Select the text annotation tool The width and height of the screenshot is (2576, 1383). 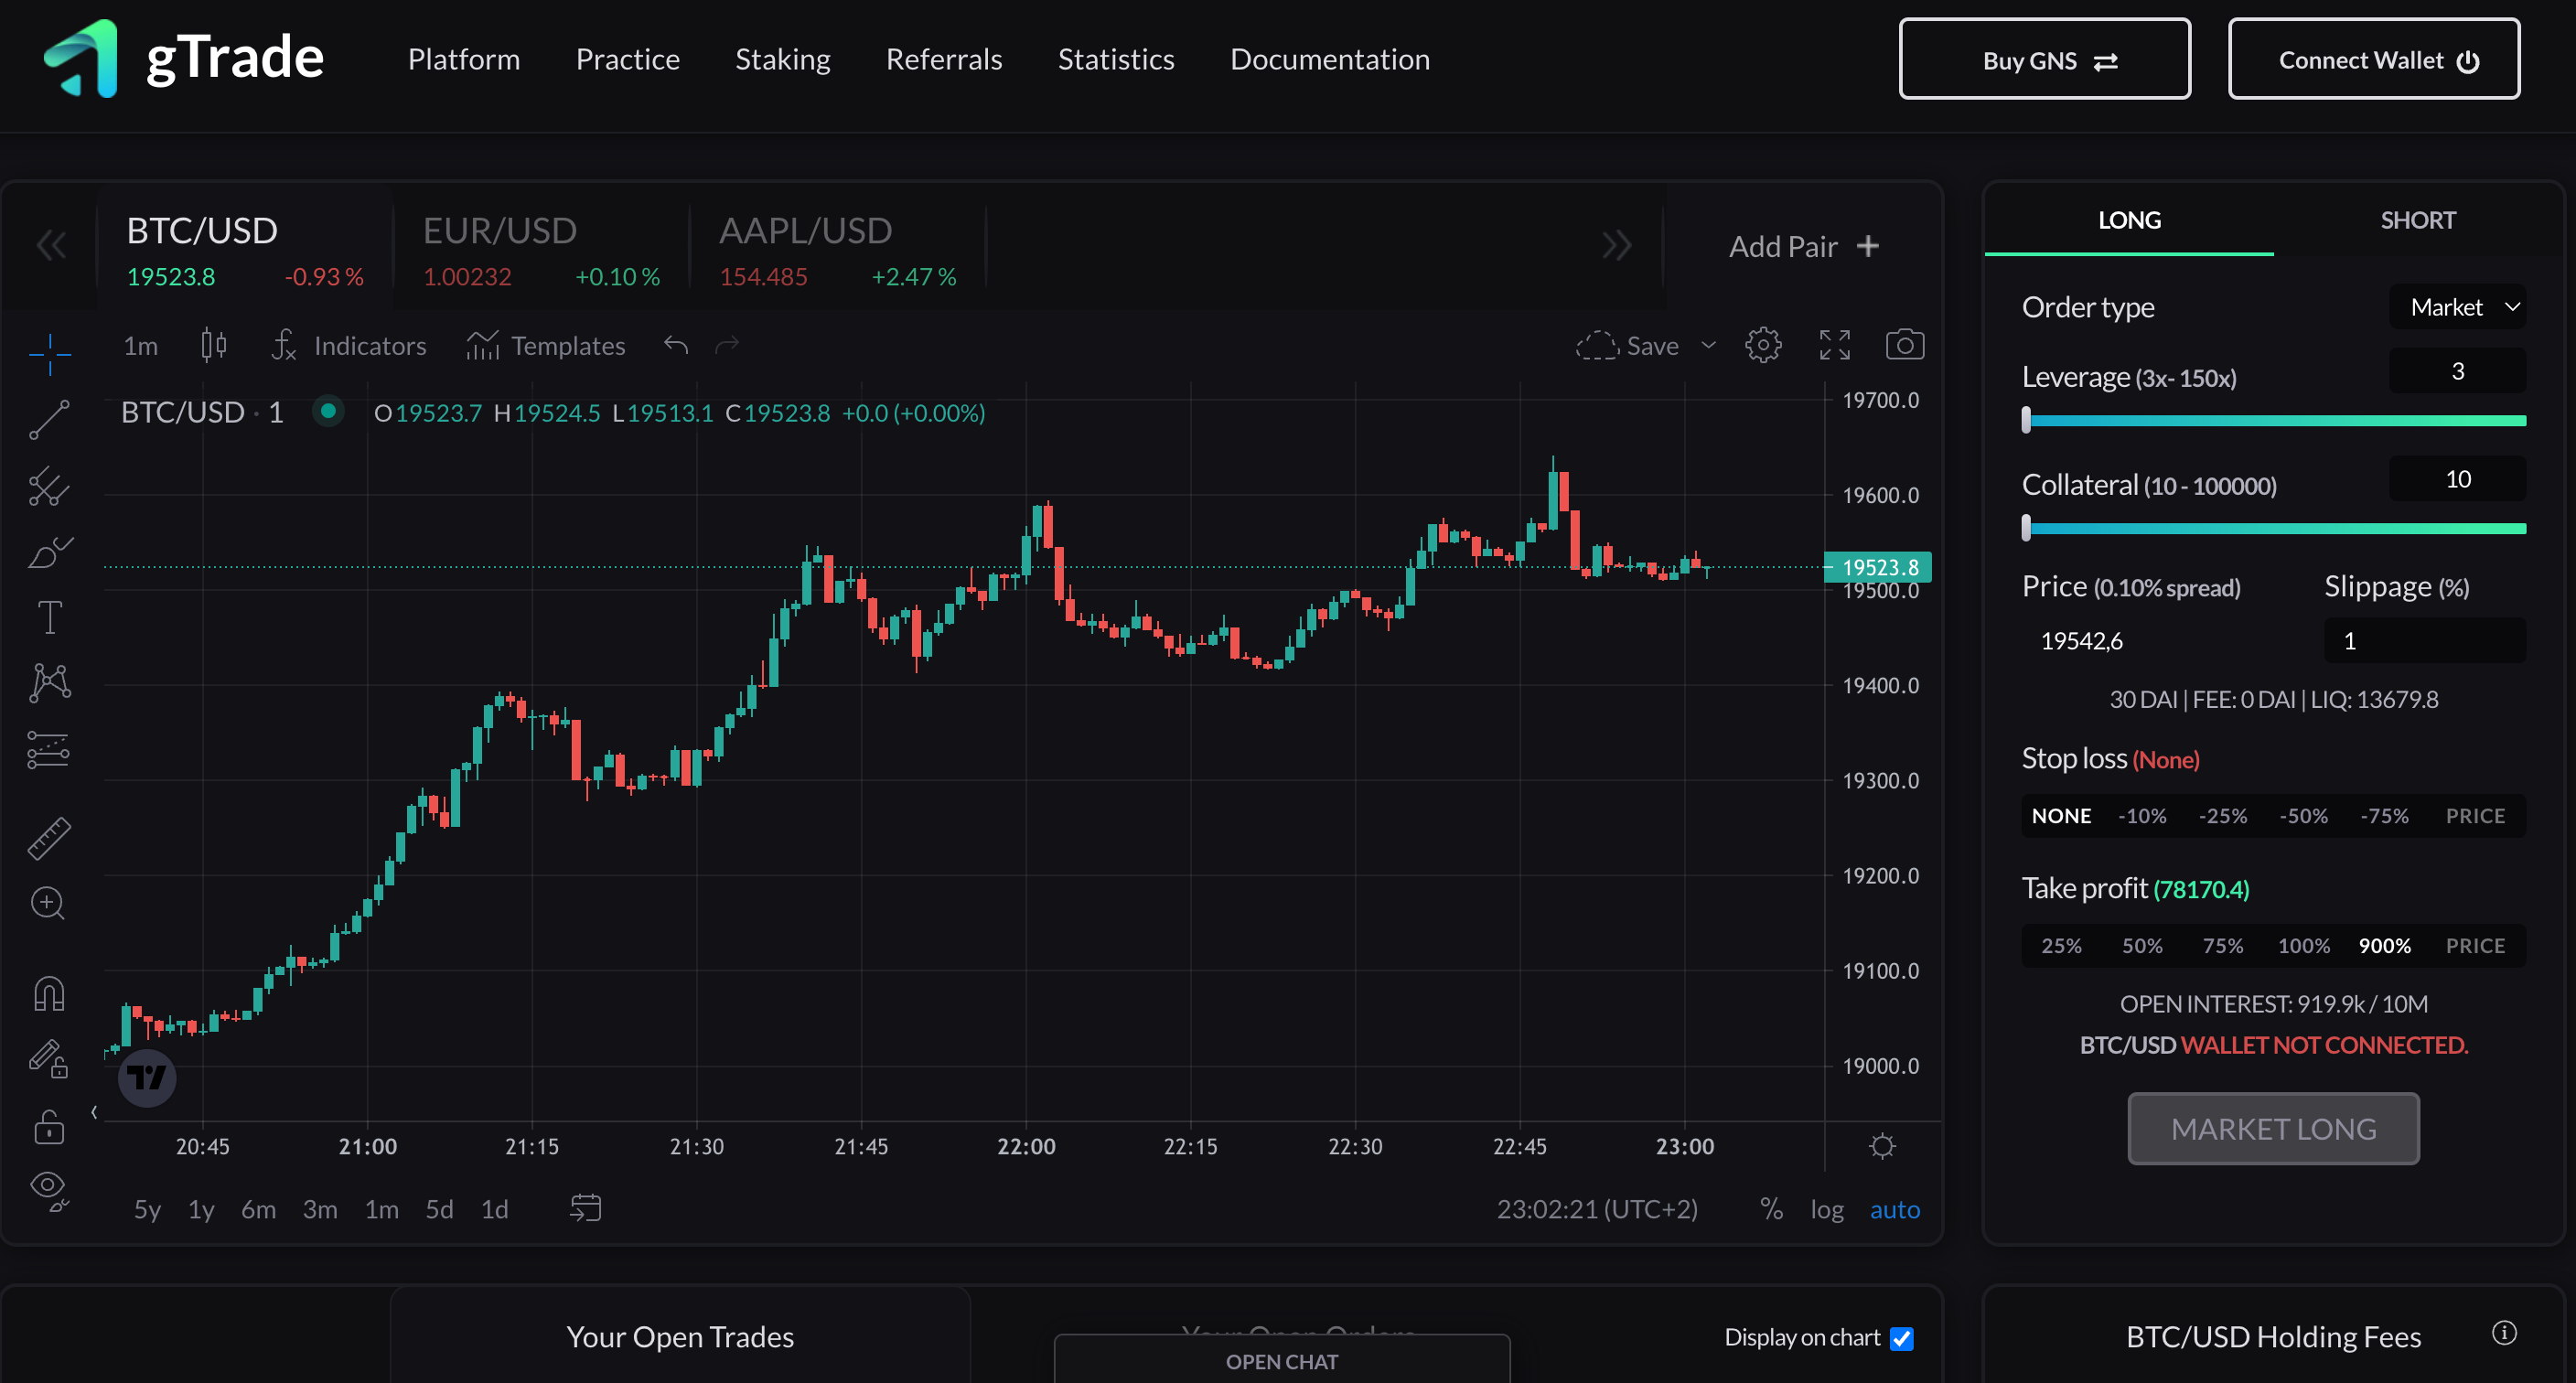click(49, 617)
